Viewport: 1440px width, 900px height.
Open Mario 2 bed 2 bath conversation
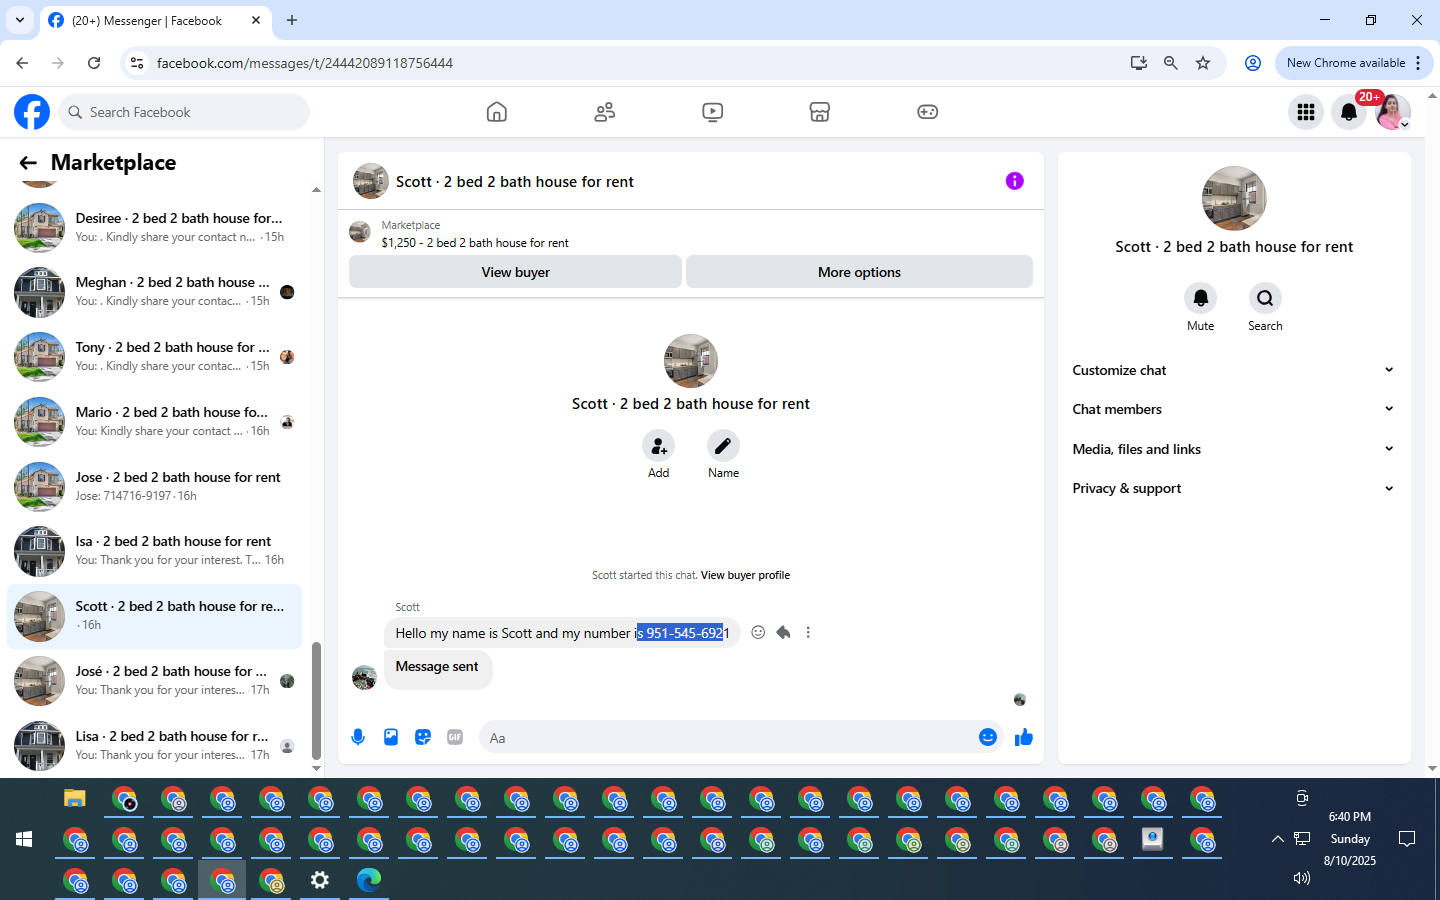click(155, 422)
